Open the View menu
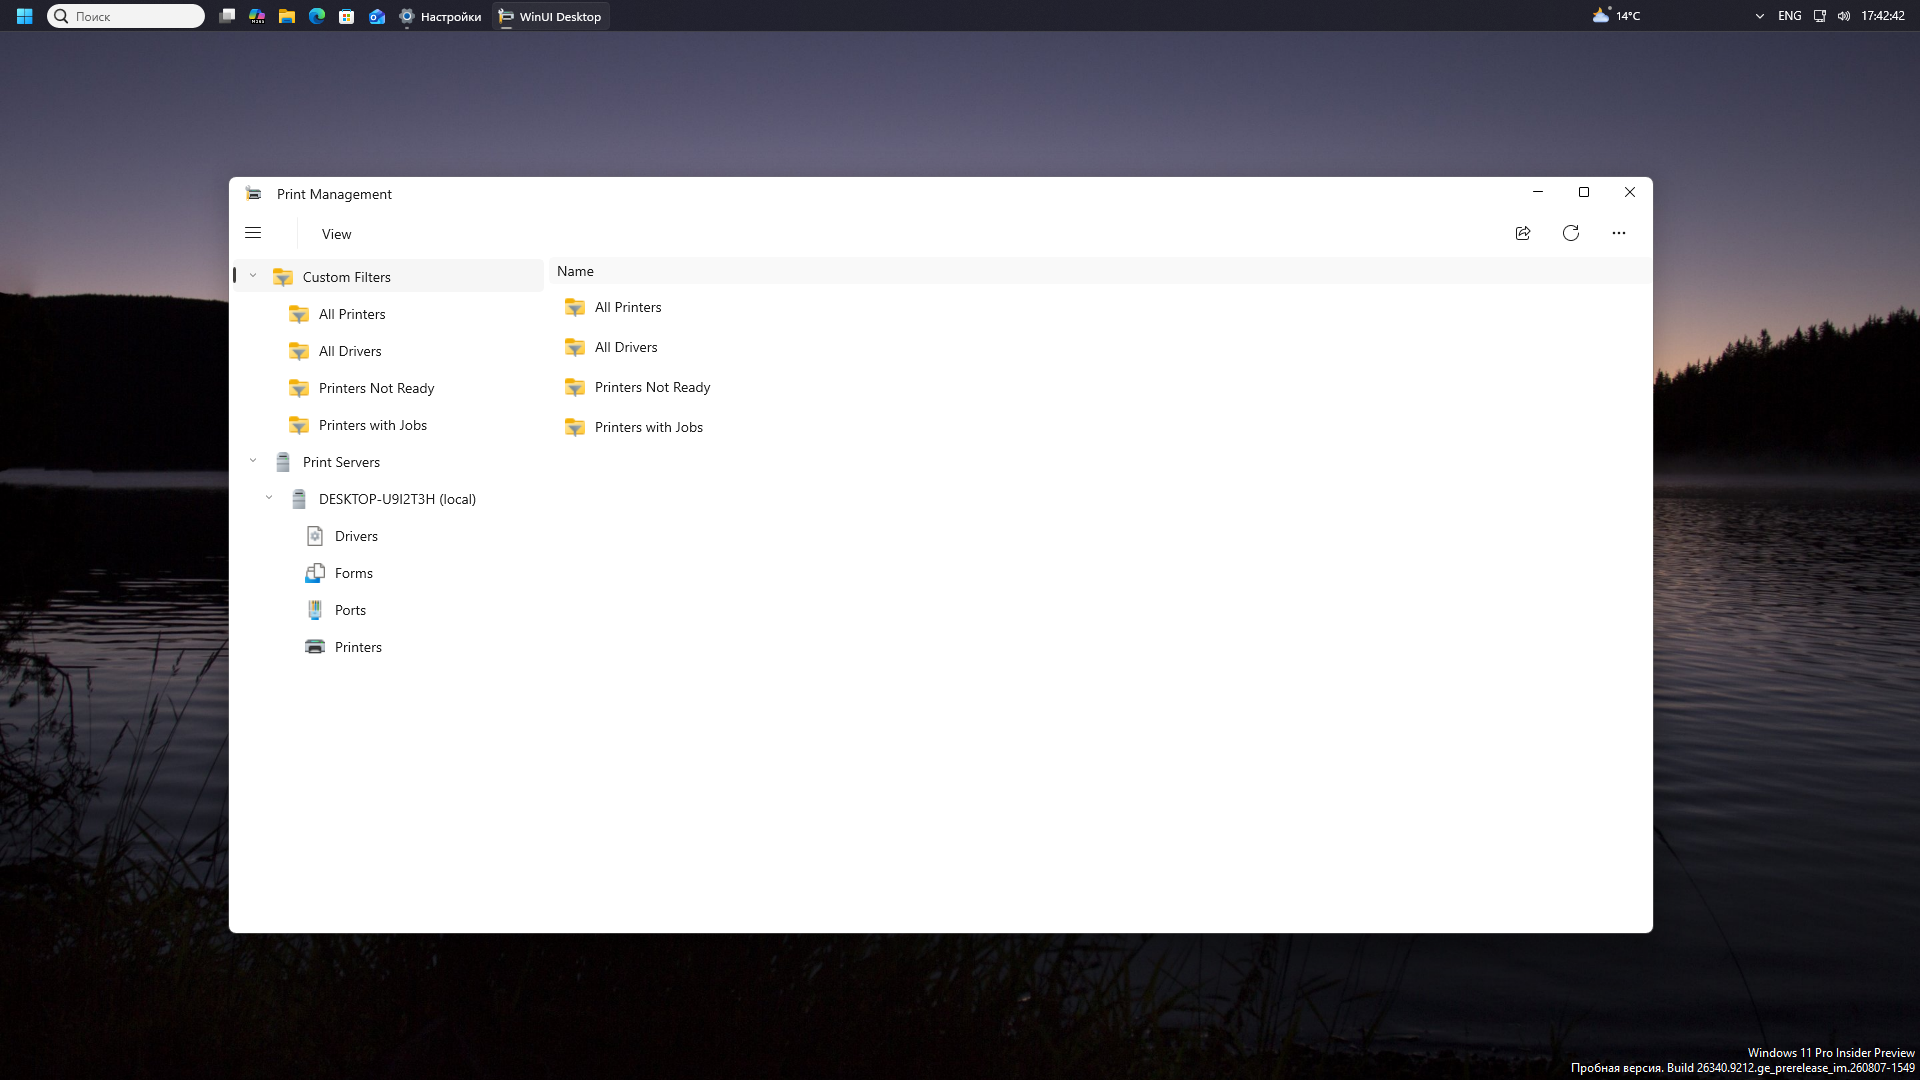 336,234
